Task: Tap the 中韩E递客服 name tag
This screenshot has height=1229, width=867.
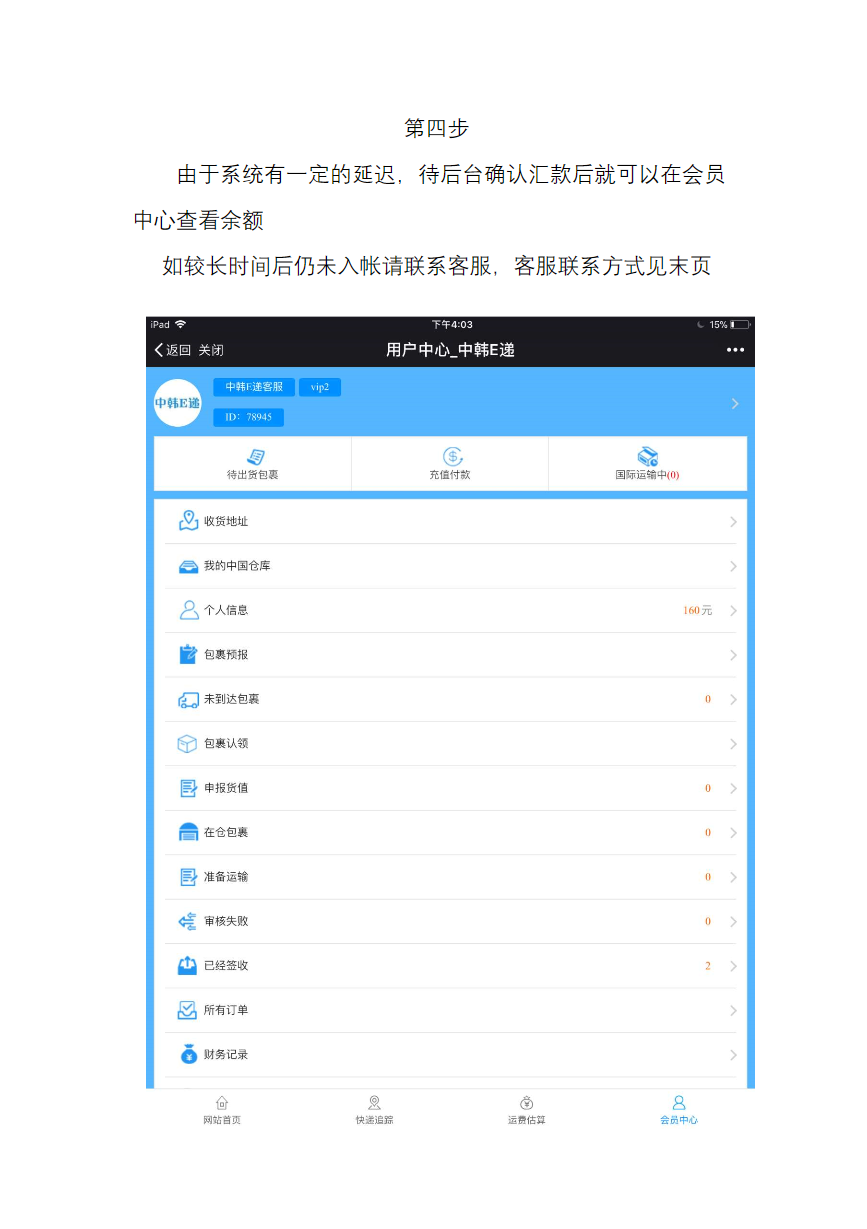Action: tap(254, 387)
